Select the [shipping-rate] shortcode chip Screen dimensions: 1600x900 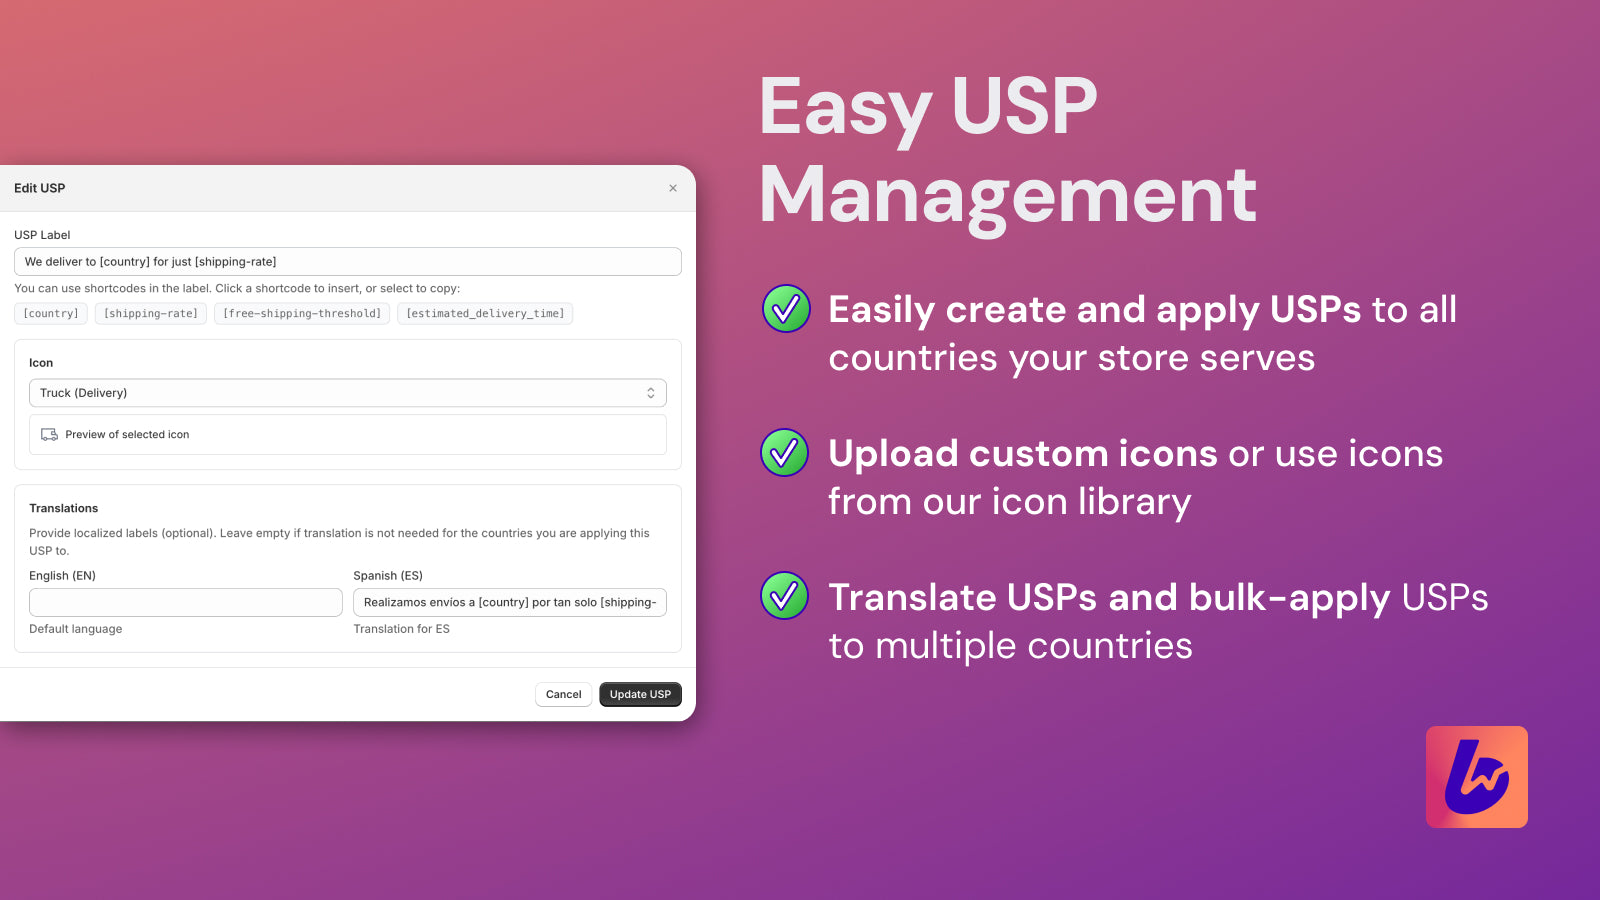tap(150, 313)
